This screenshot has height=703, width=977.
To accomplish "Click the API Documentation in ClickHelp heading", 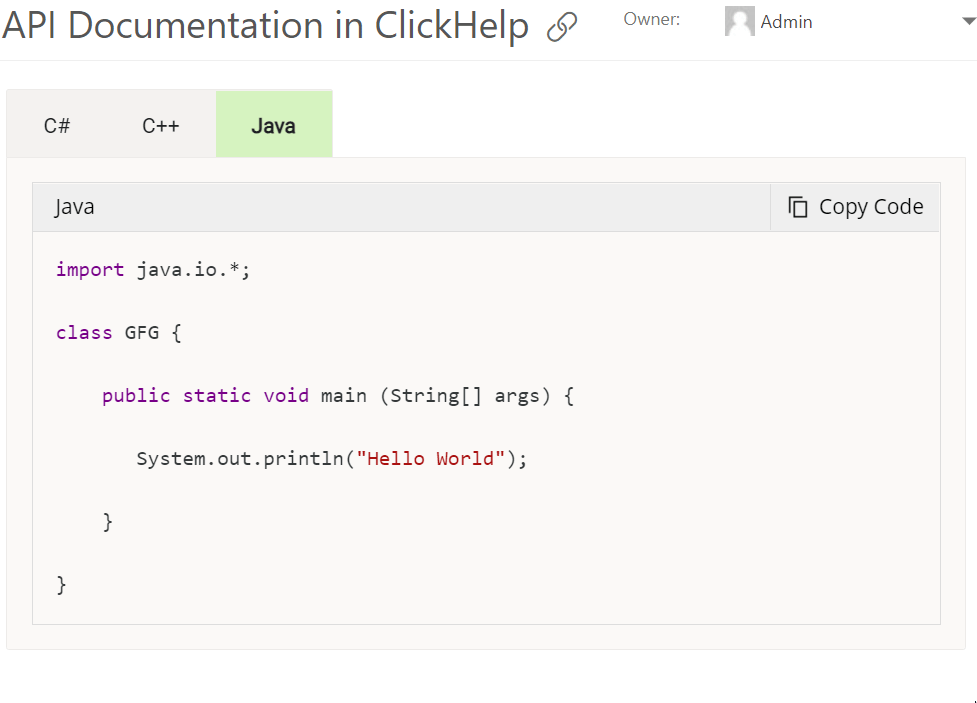I will pyautogui.click(x=265, y=27).
